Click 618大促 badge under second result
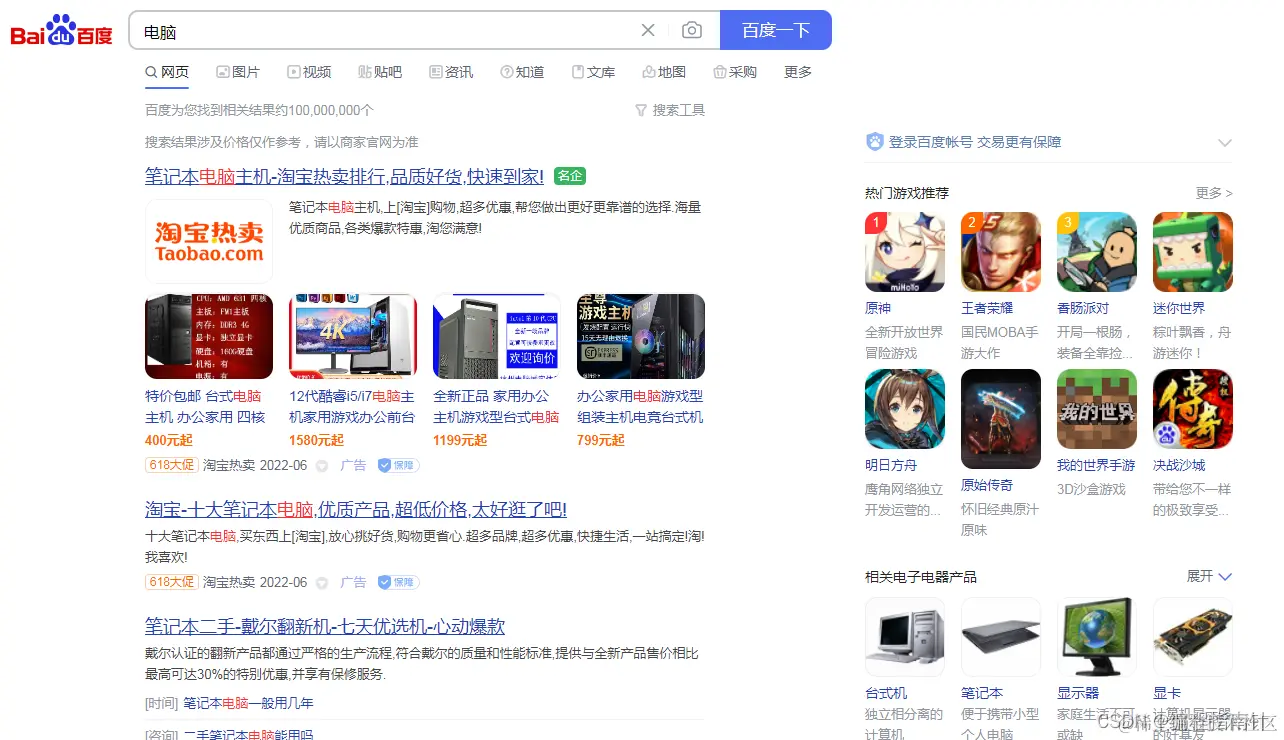 pyautogui.click(x=171, y=582)
